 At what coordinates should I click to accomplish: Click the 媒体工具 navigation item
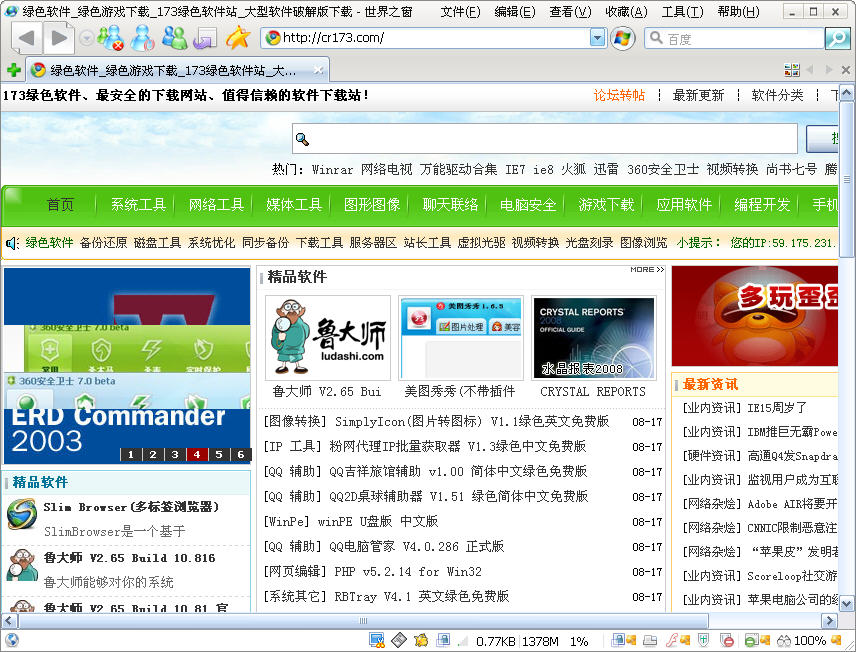(x=294, y=205)
